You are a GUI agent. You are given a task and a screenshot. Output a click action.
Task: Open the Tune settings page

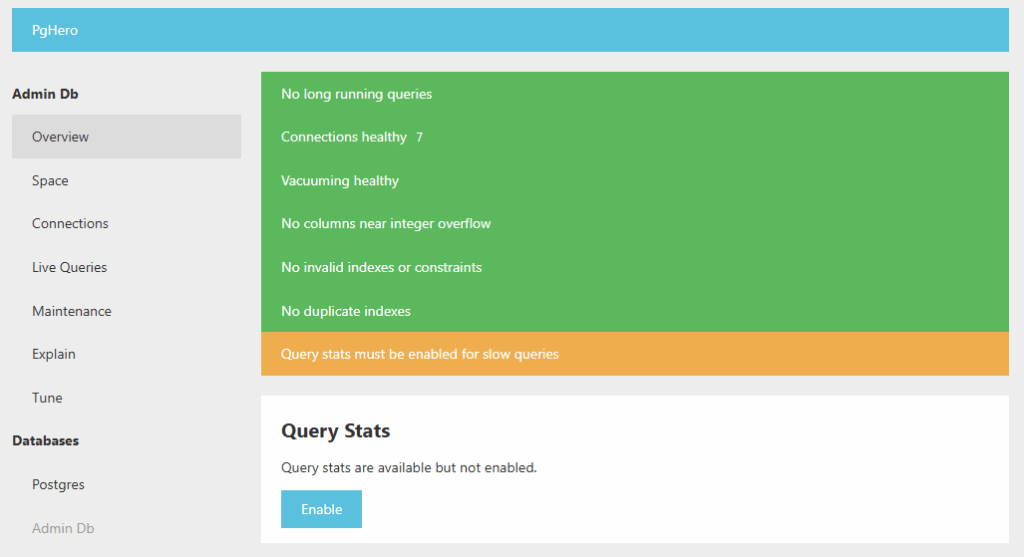47,398
